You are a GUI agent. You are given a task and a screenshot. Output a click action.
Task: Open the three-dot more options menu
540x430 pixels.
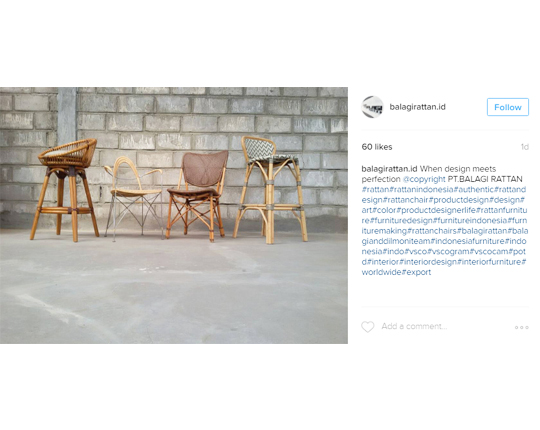click(x=521, y=327)
